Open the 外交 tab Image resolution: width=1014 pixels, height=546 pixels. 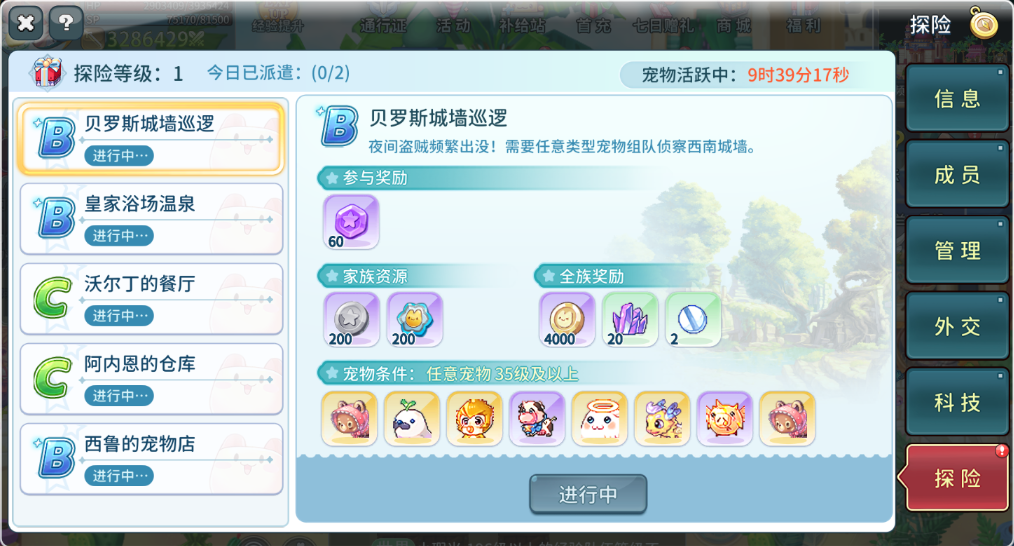tap(957, 326)
